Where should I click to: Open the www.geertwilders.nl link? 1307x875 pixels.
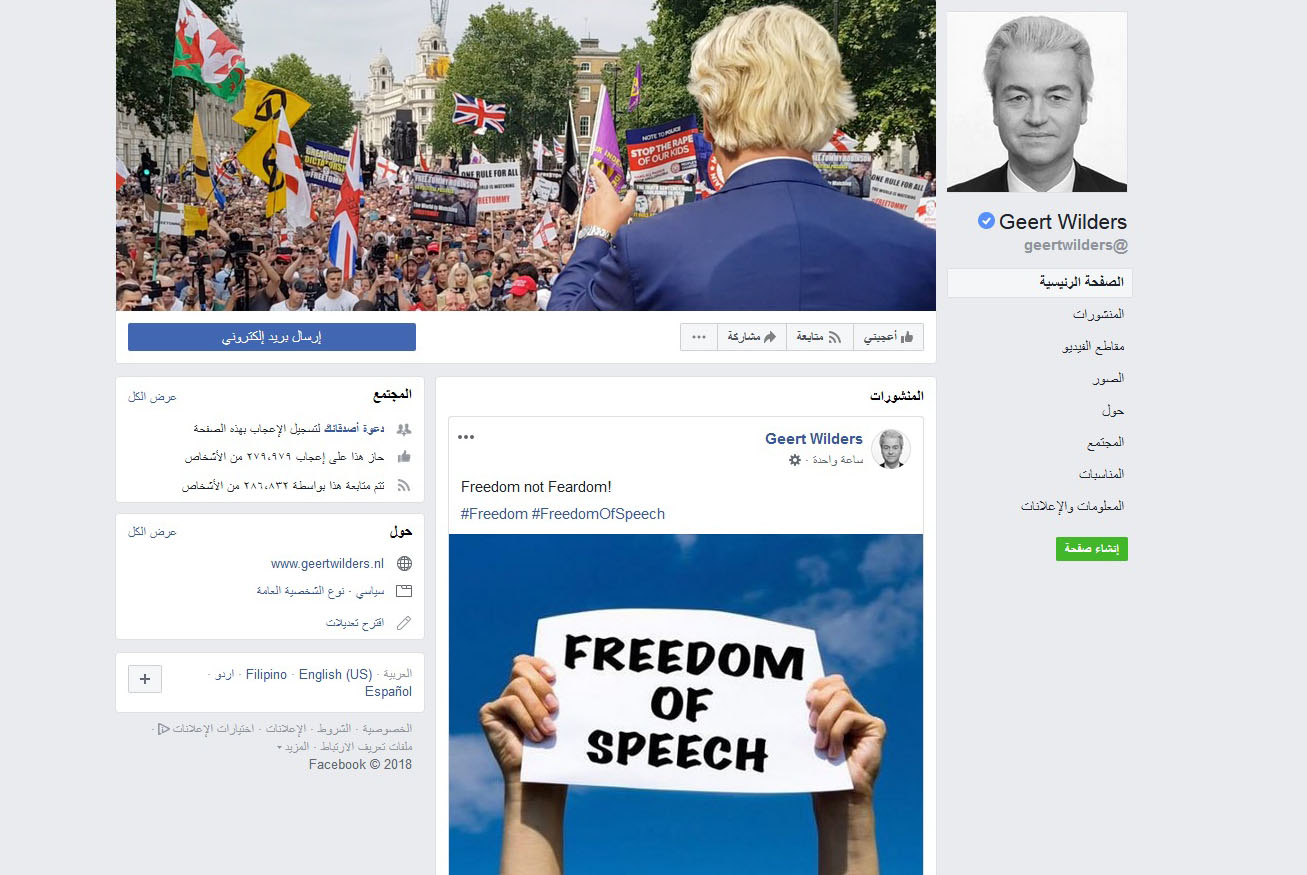tap(327, 563)
